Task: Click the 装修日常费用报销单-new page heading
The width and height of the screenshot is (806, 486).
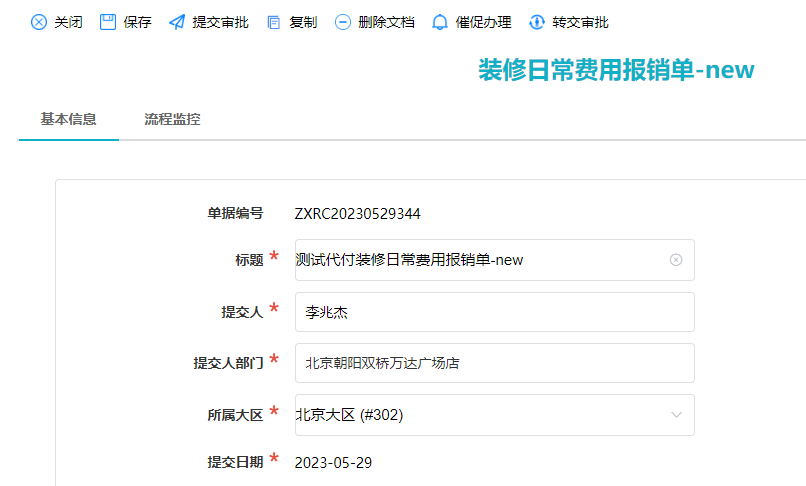Action: coord(616,70)
